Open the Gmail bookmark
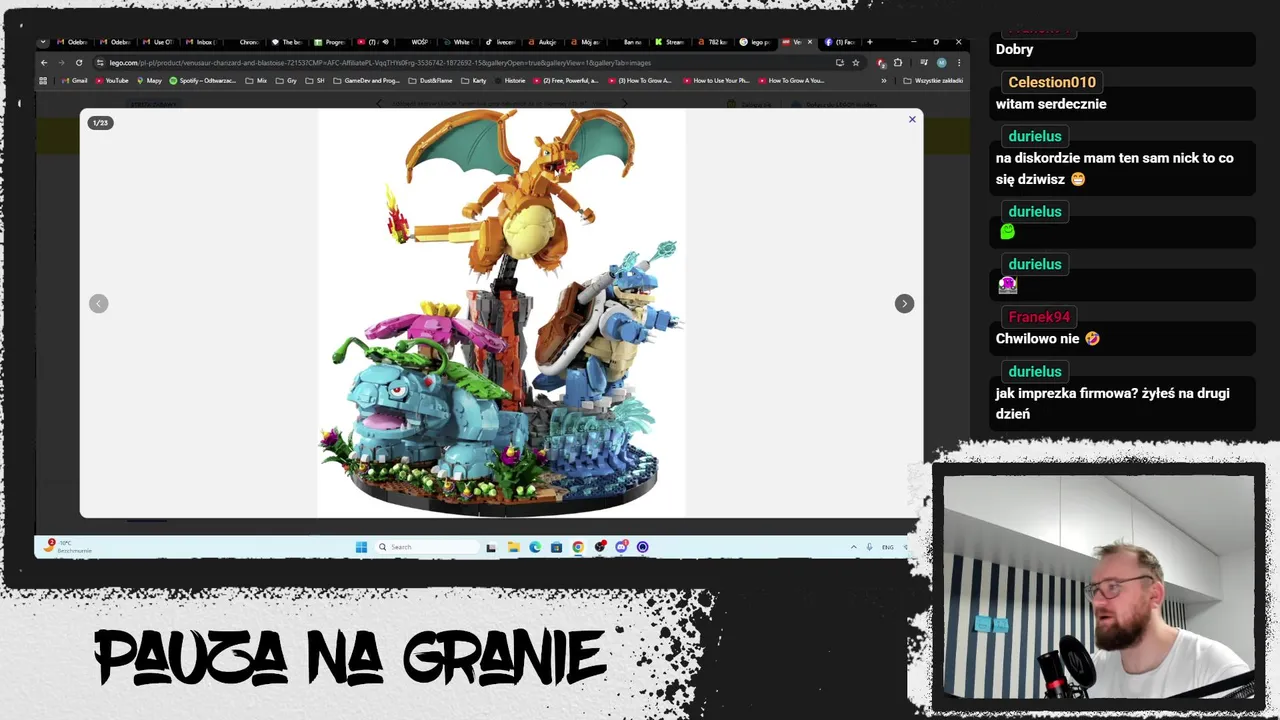This screenshot has width=1280, height=720. (74, 81)
